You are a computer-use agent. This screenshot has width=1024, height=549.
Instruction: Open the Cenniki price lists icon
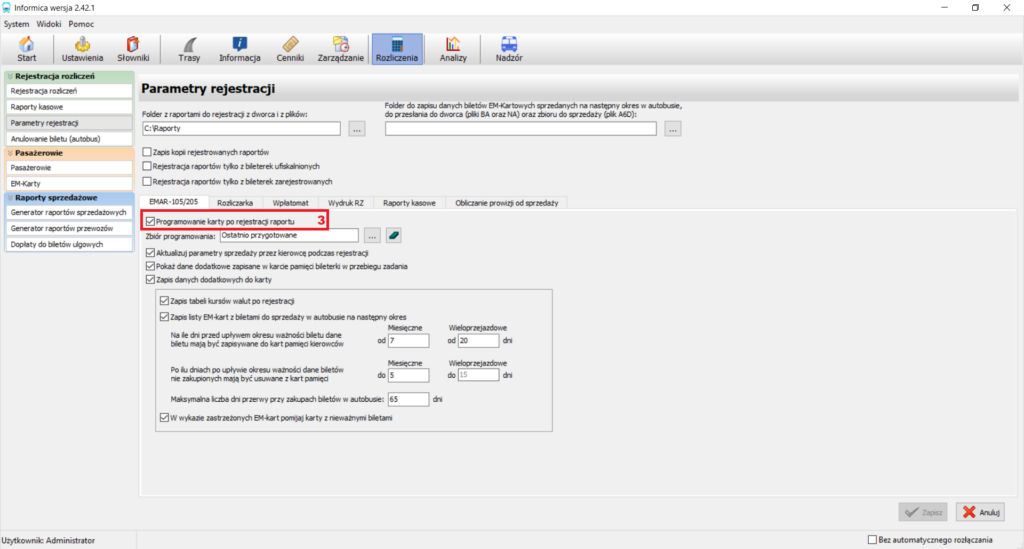pos(290,50)
